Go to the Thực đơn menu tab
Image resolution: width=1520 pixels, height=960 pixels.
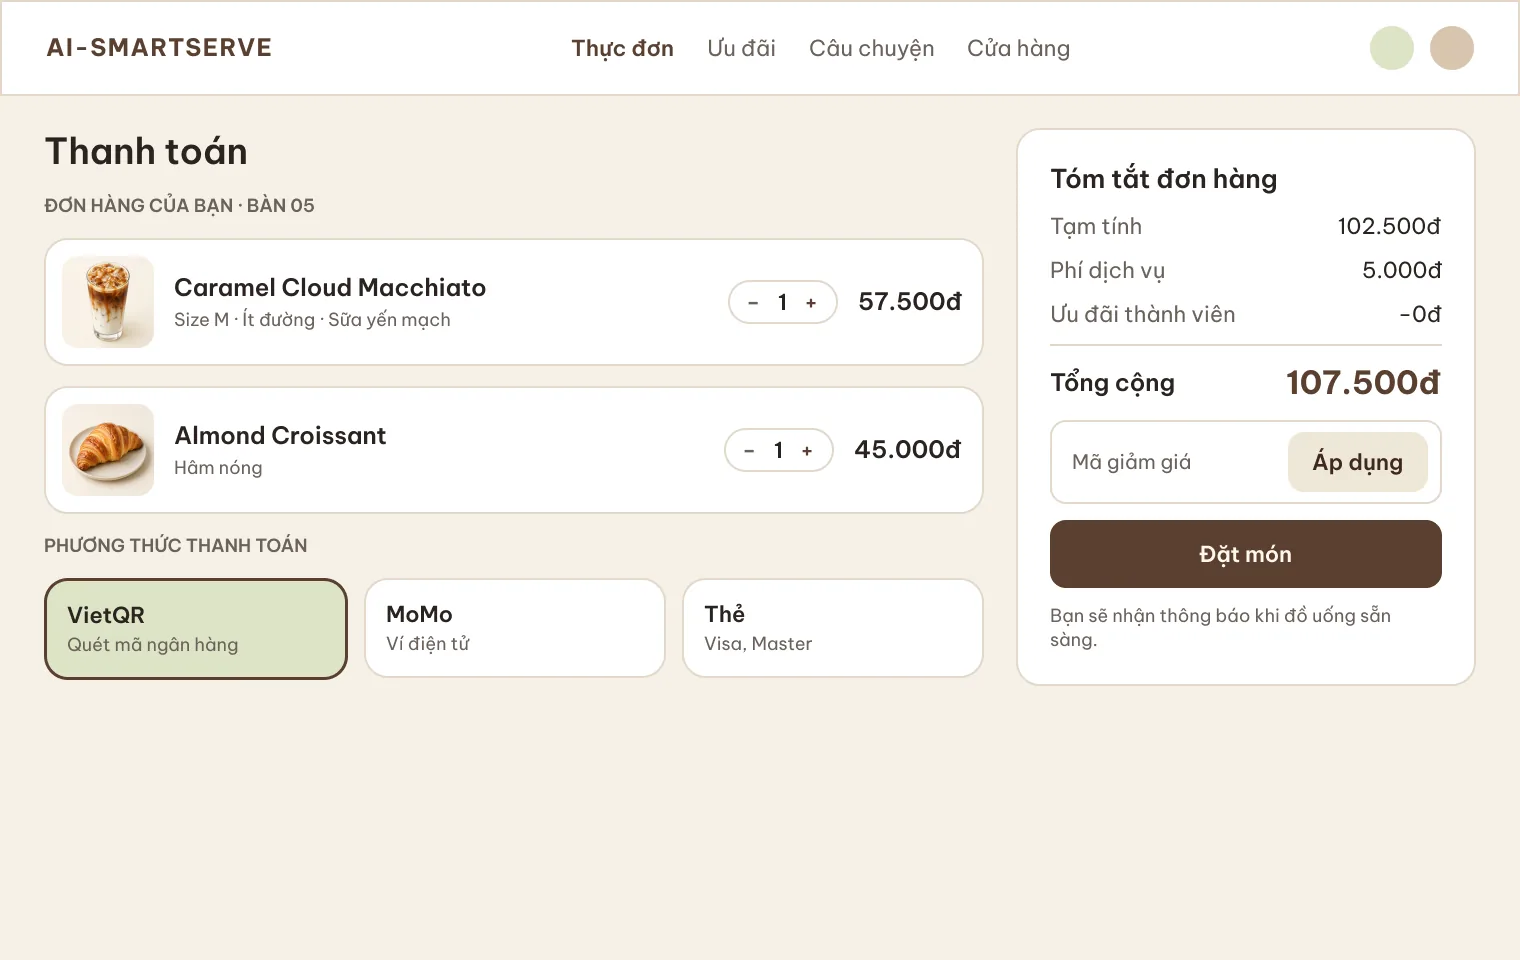pyautogui.click(x=622, y=48)
